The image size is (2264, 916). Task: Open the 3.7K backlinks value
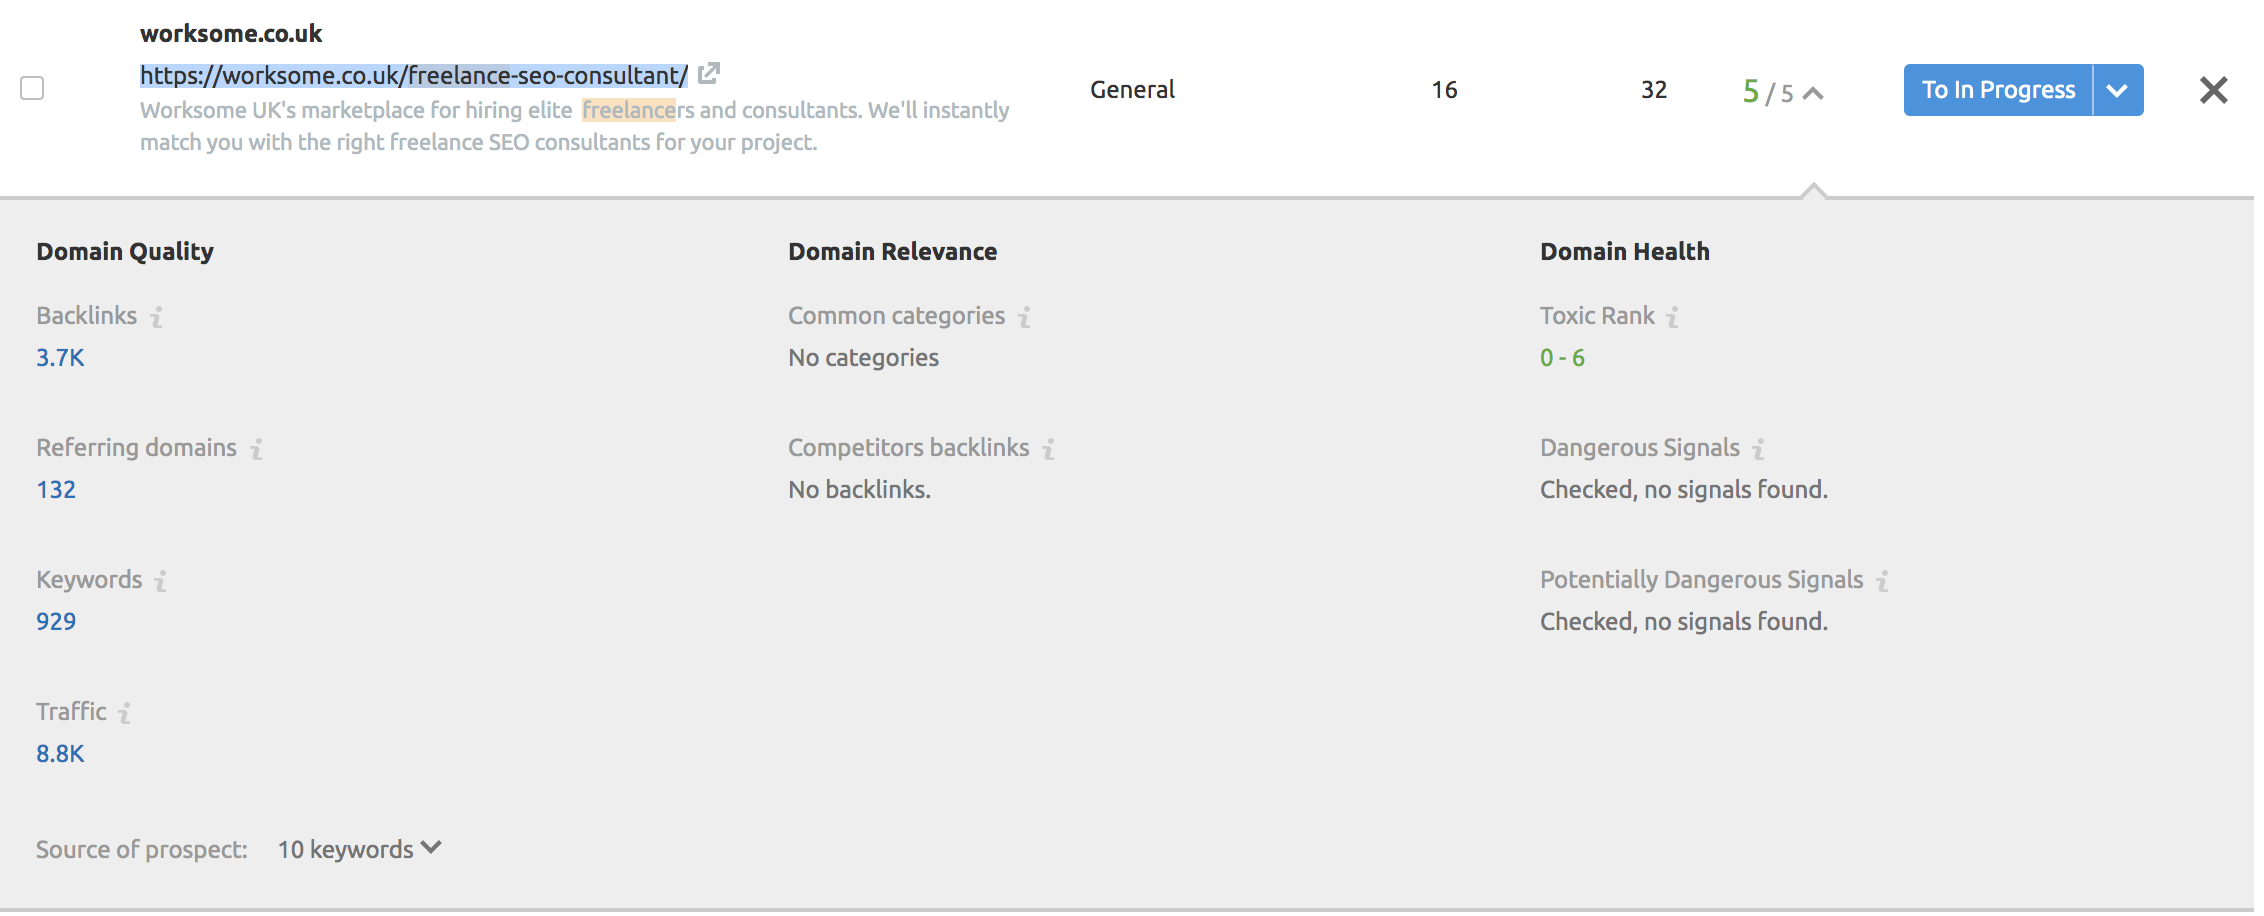pos(60,358)
